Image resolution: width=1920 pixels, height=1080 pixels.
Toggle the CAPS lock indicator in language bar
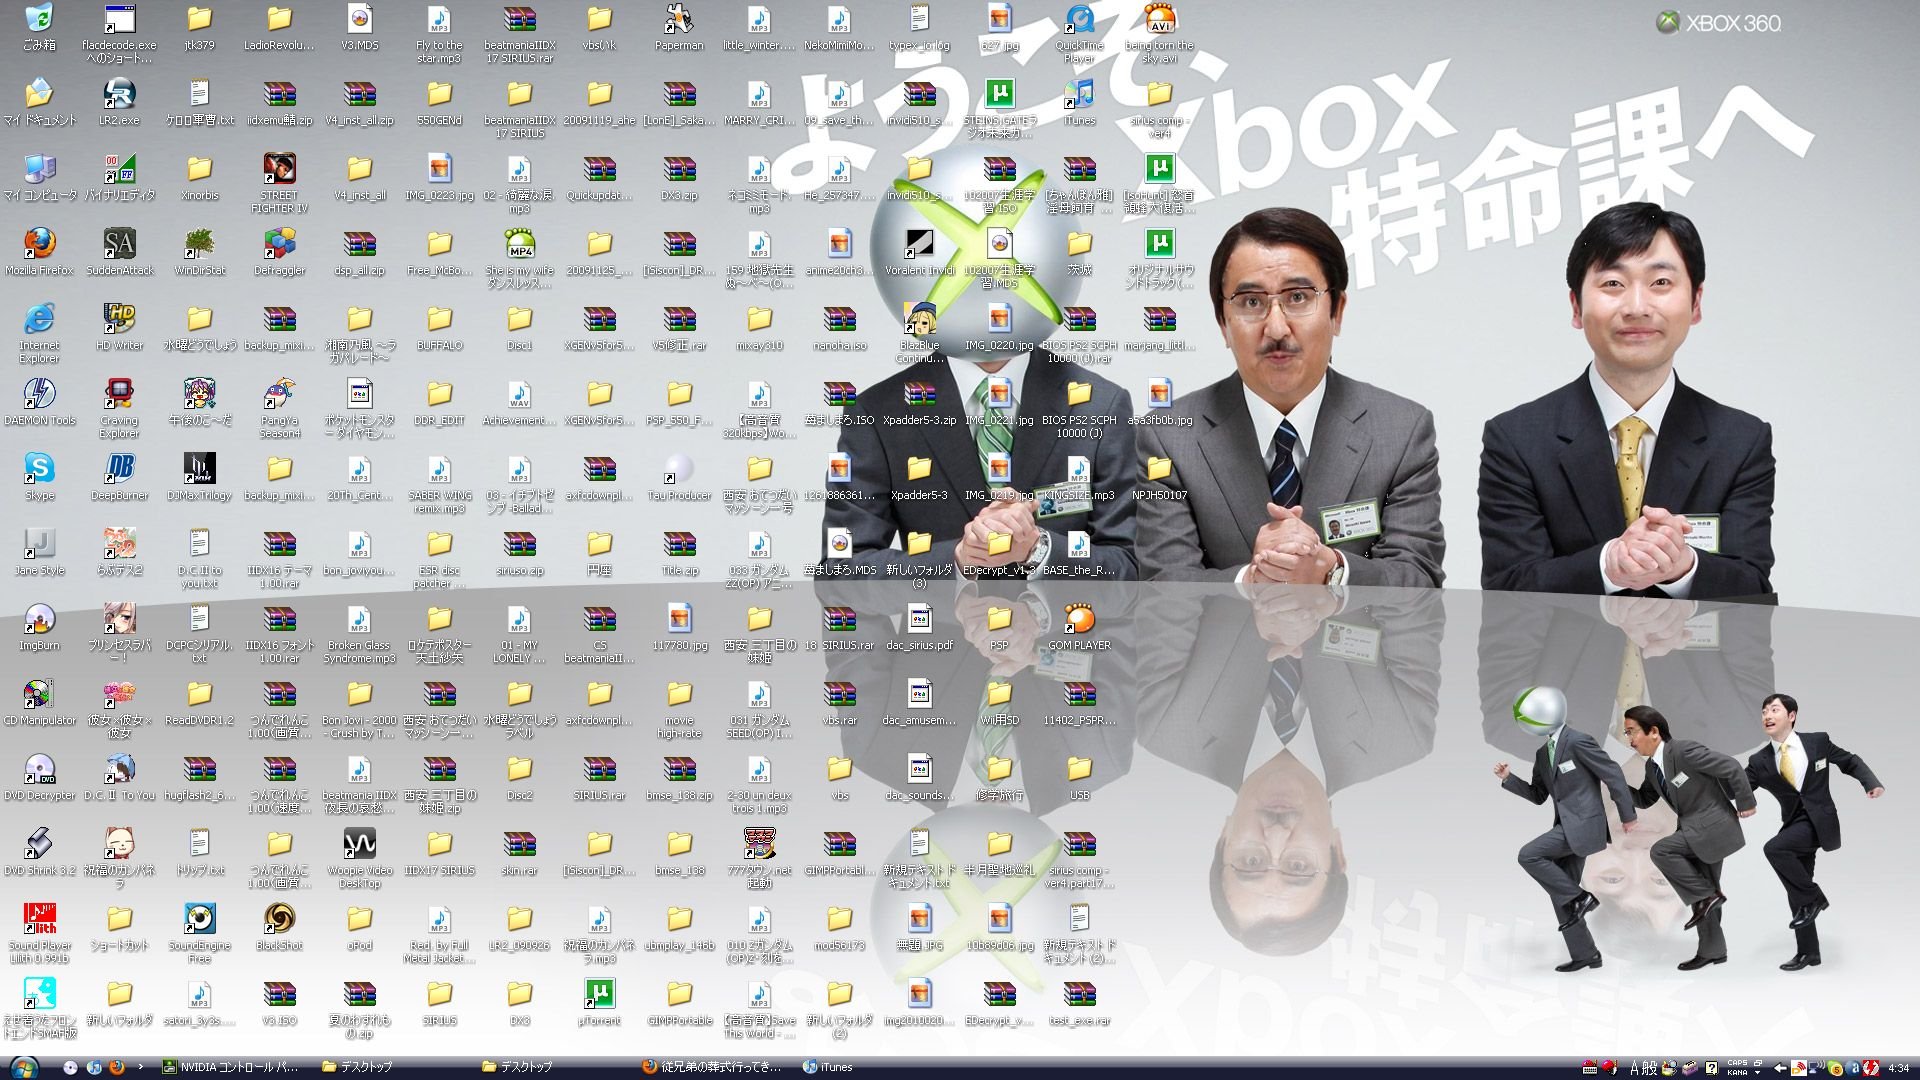(1737, 1062)
